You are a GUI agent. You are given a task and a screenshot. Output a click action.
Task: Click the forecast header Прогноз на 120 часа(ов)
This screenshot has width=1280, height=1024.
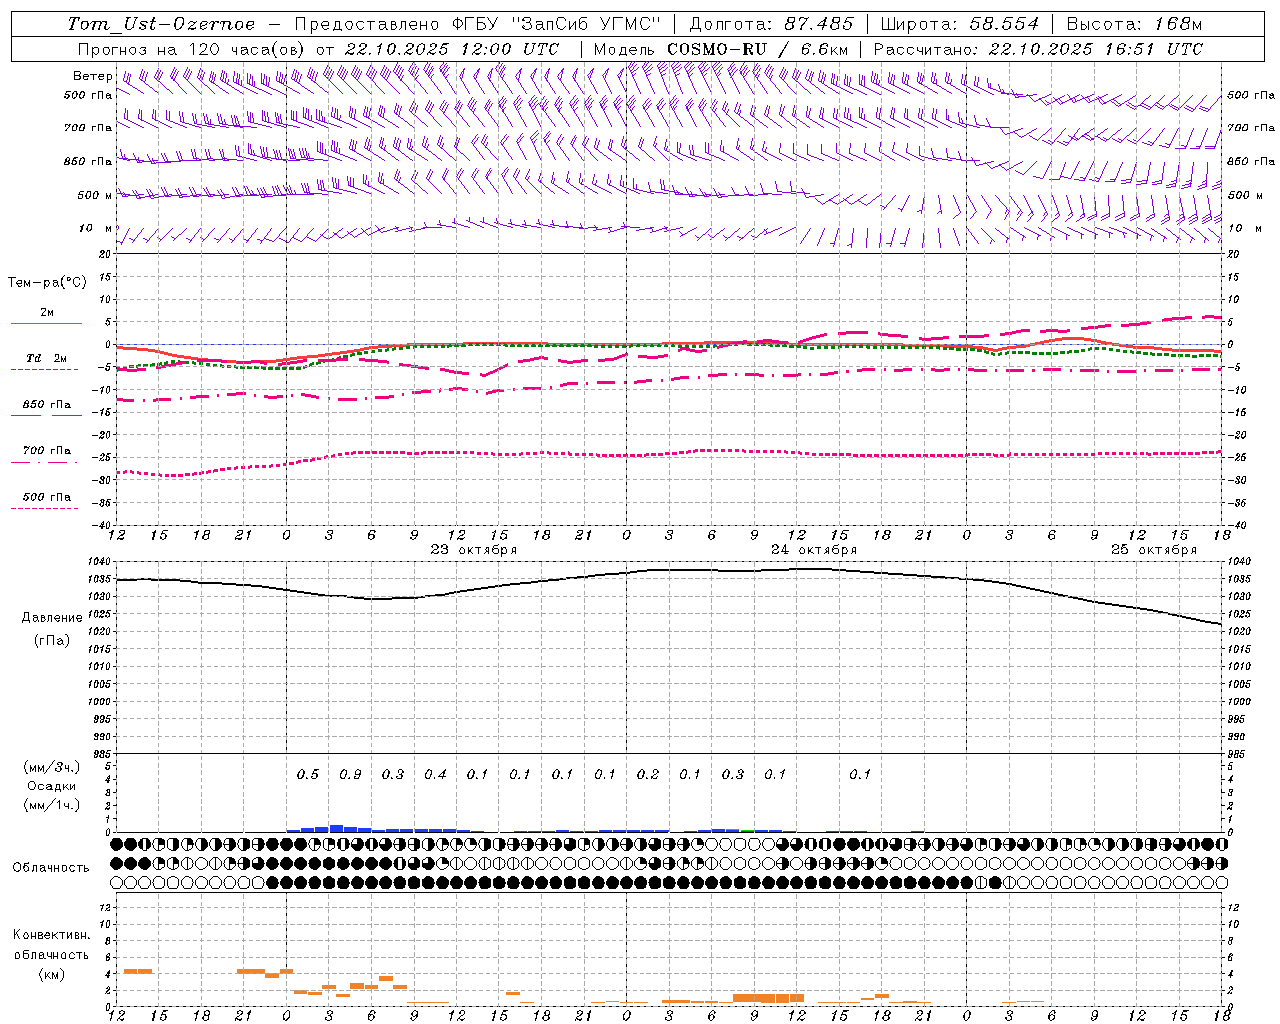point(193,49)
